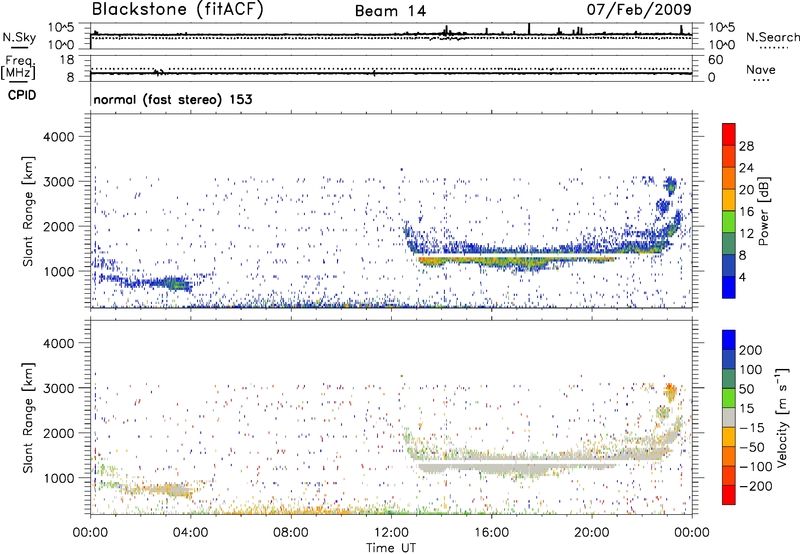800x554 pixels.
Task: Click the "20:00" time axis label
Action: coord(591,533)
